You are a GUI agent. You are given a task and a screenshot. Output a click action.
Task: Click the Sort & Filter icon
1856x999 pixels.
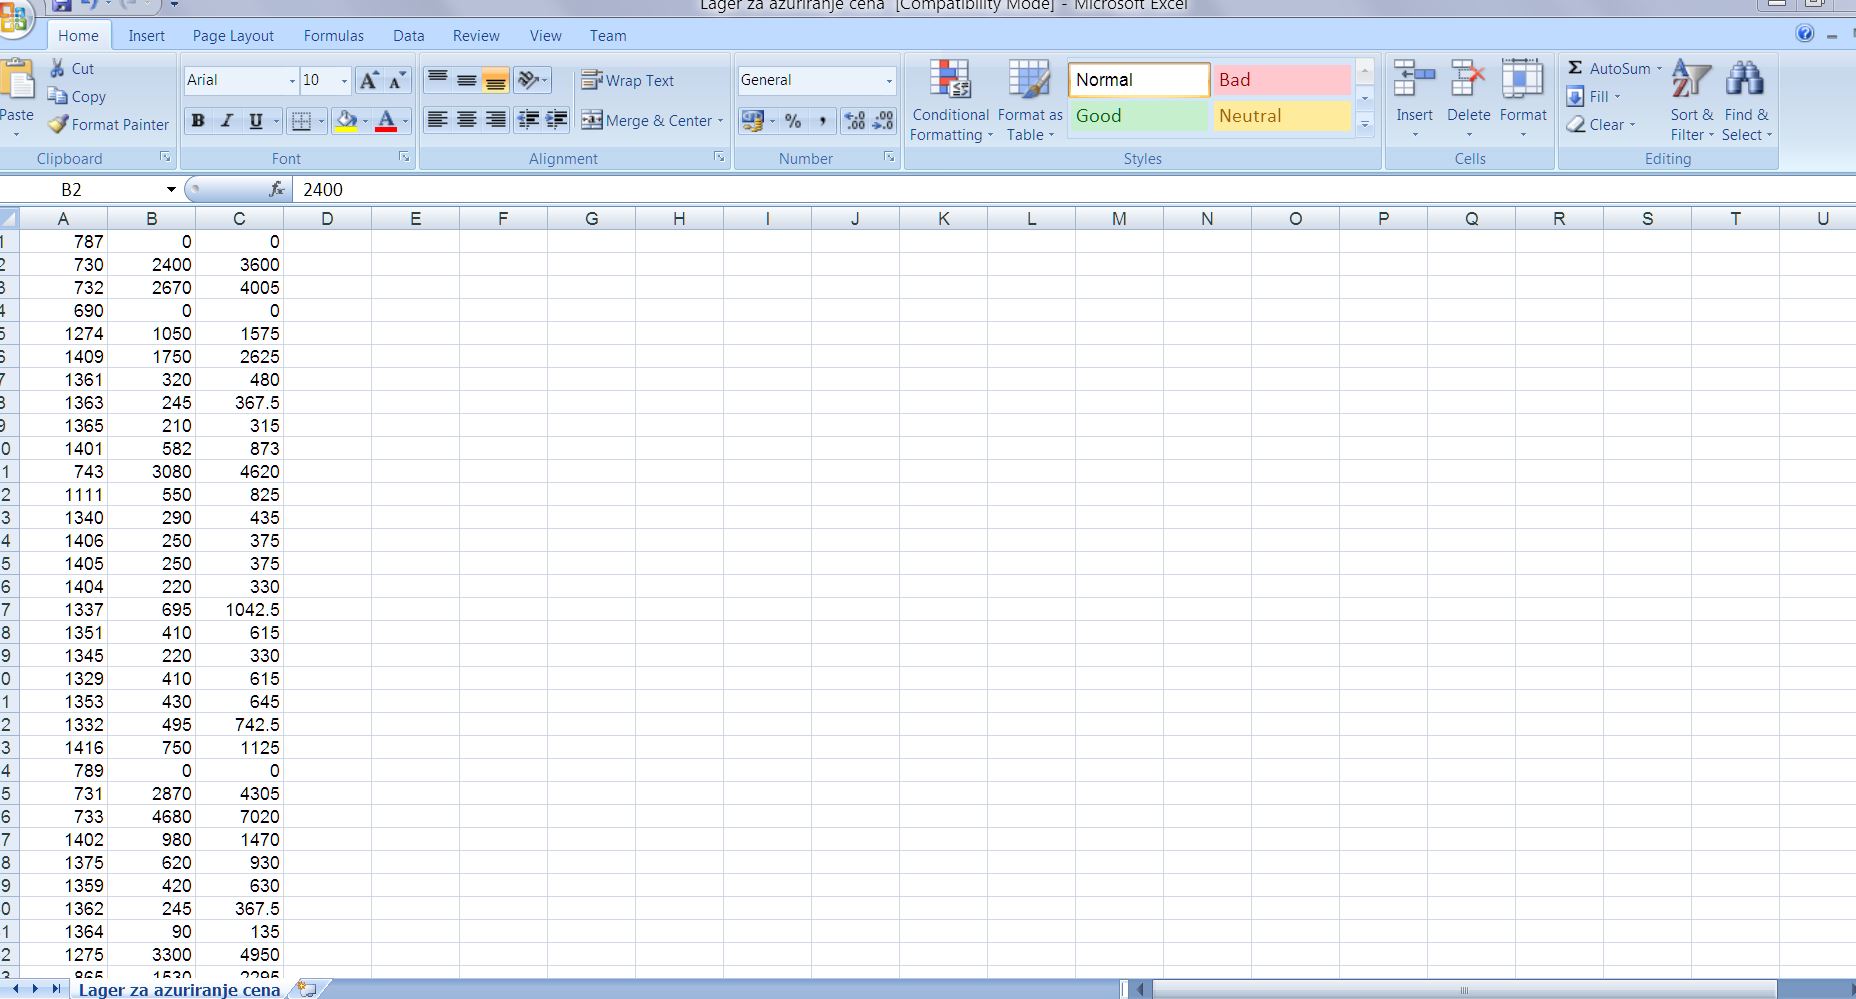click(1691, 80)
